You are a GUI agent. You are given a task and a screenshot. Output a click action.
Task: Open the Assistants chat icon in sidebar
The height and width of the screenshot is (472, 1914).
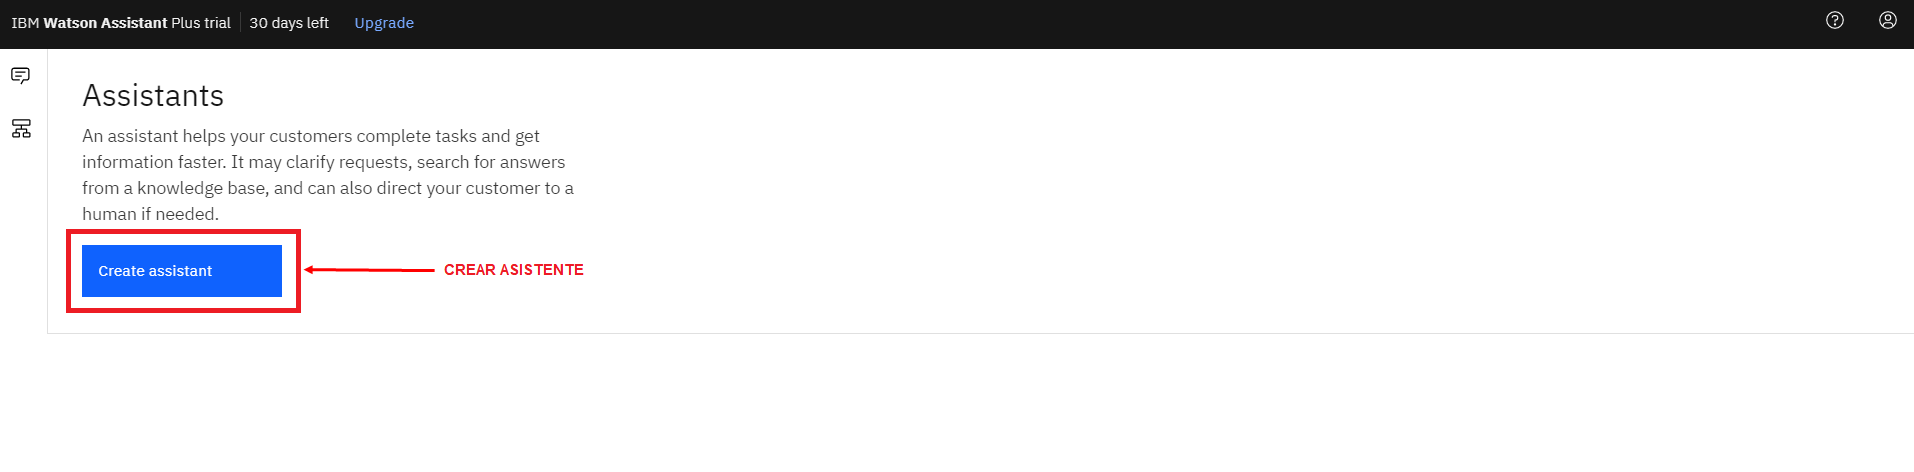pos(20,75)
